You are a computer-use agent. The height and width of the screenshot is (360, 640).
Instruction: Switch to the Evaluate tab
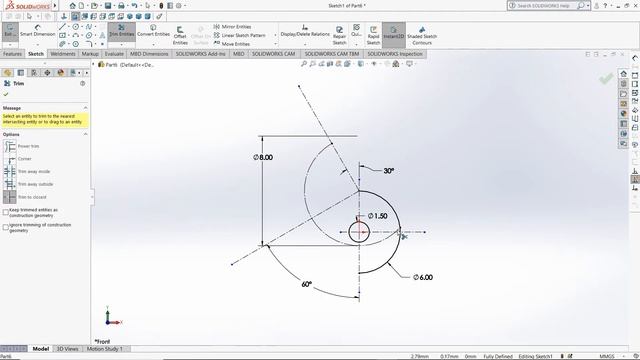(114, 54)
